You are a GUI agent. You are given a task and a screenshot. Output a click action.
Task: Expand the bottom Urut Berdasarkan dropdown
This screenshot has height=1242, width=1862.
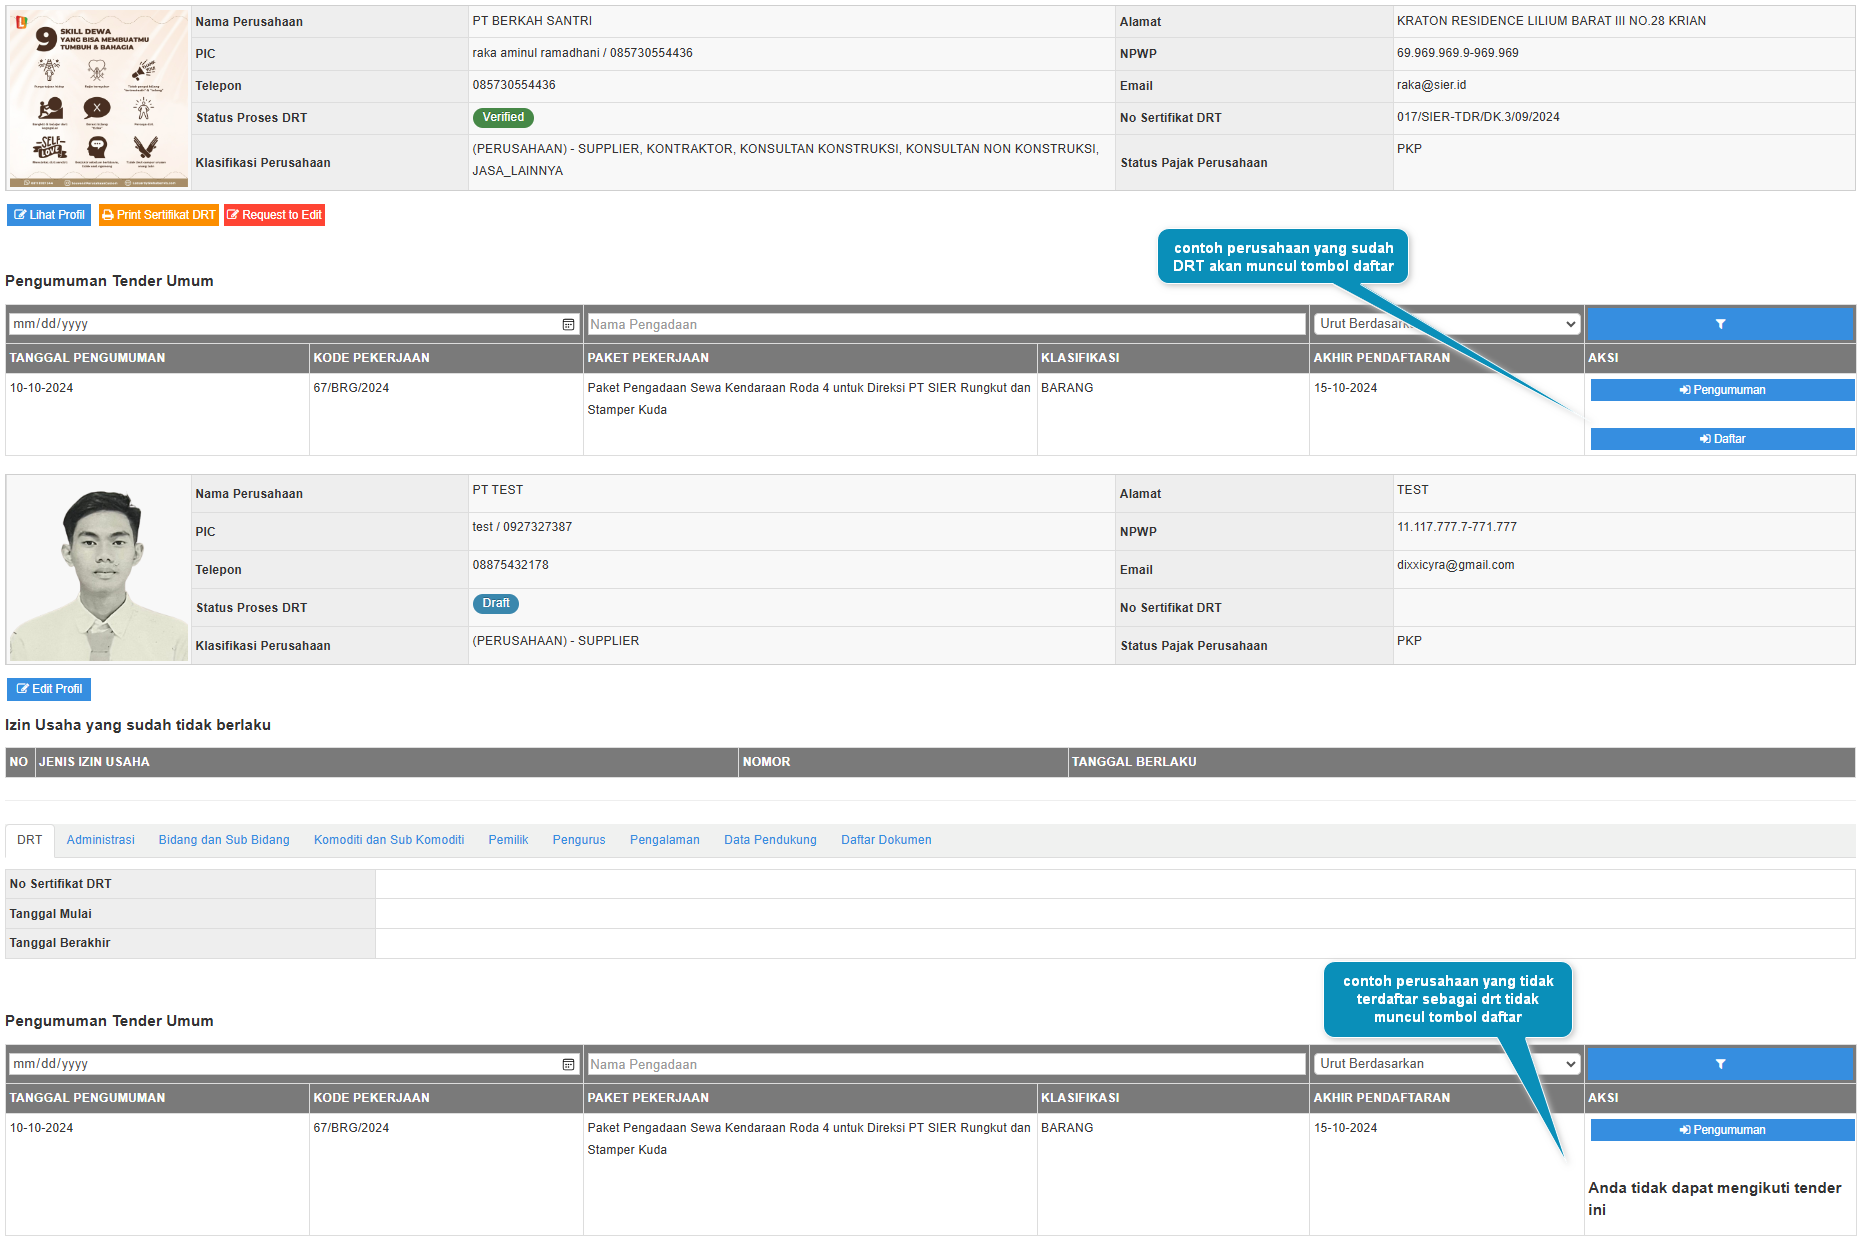(x=1446, y=1064)
